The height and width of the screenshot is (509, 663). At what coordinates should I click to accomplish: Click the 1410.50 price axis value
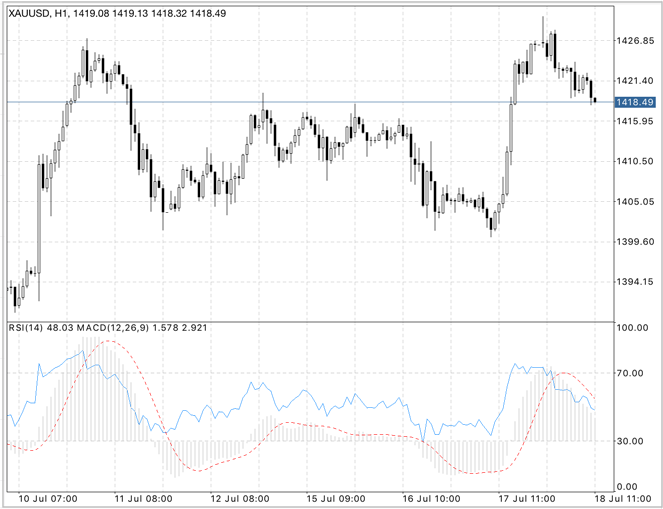coord(636,161)
